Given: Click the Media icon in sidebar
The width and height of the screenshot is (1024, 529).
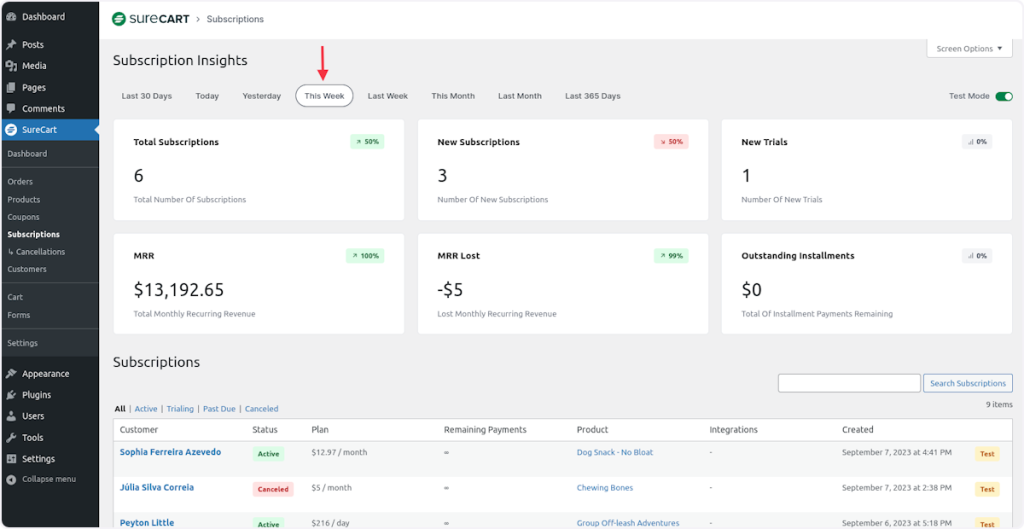Looking at the screenshot, I should click(x=11, y=66).
